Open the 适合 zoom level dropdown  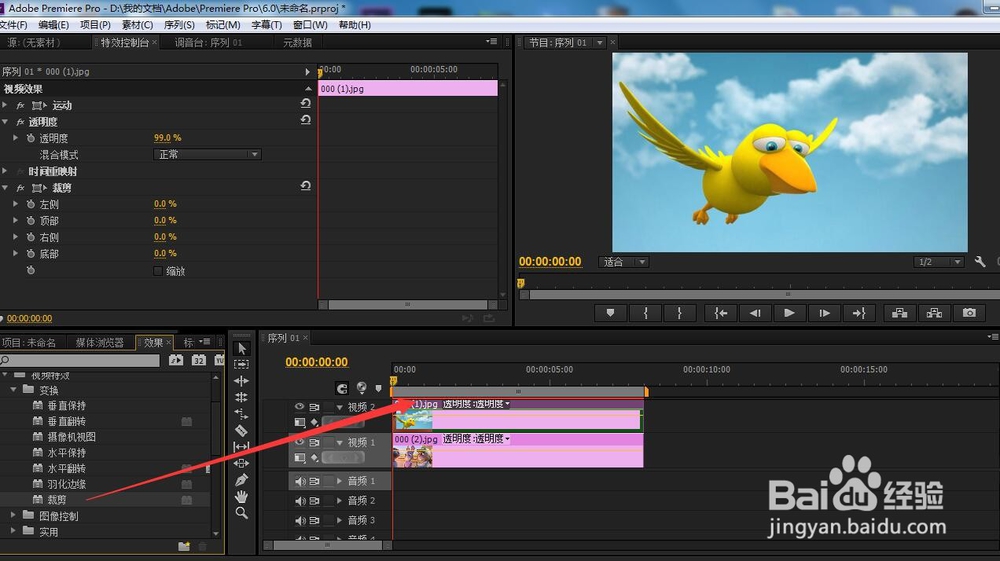624,262
